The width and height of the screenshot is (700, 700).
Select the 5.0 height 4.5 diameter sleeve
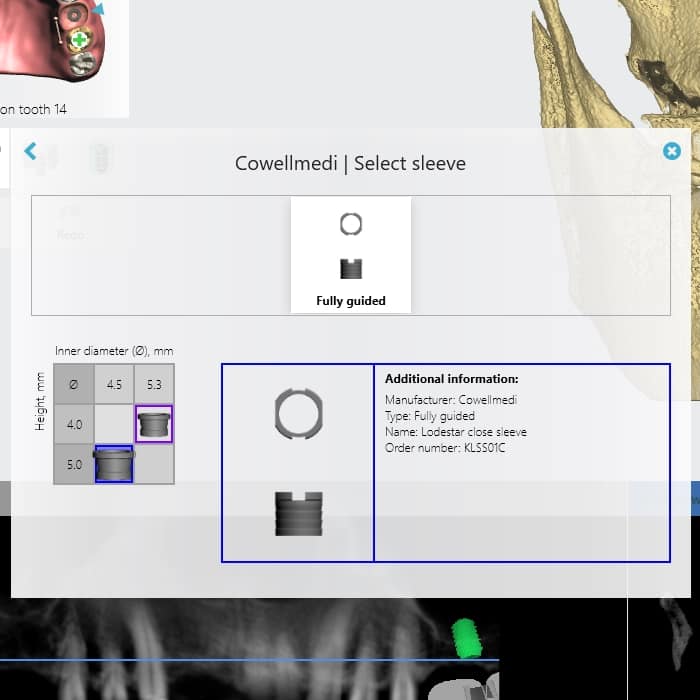(x=114, y=465)
